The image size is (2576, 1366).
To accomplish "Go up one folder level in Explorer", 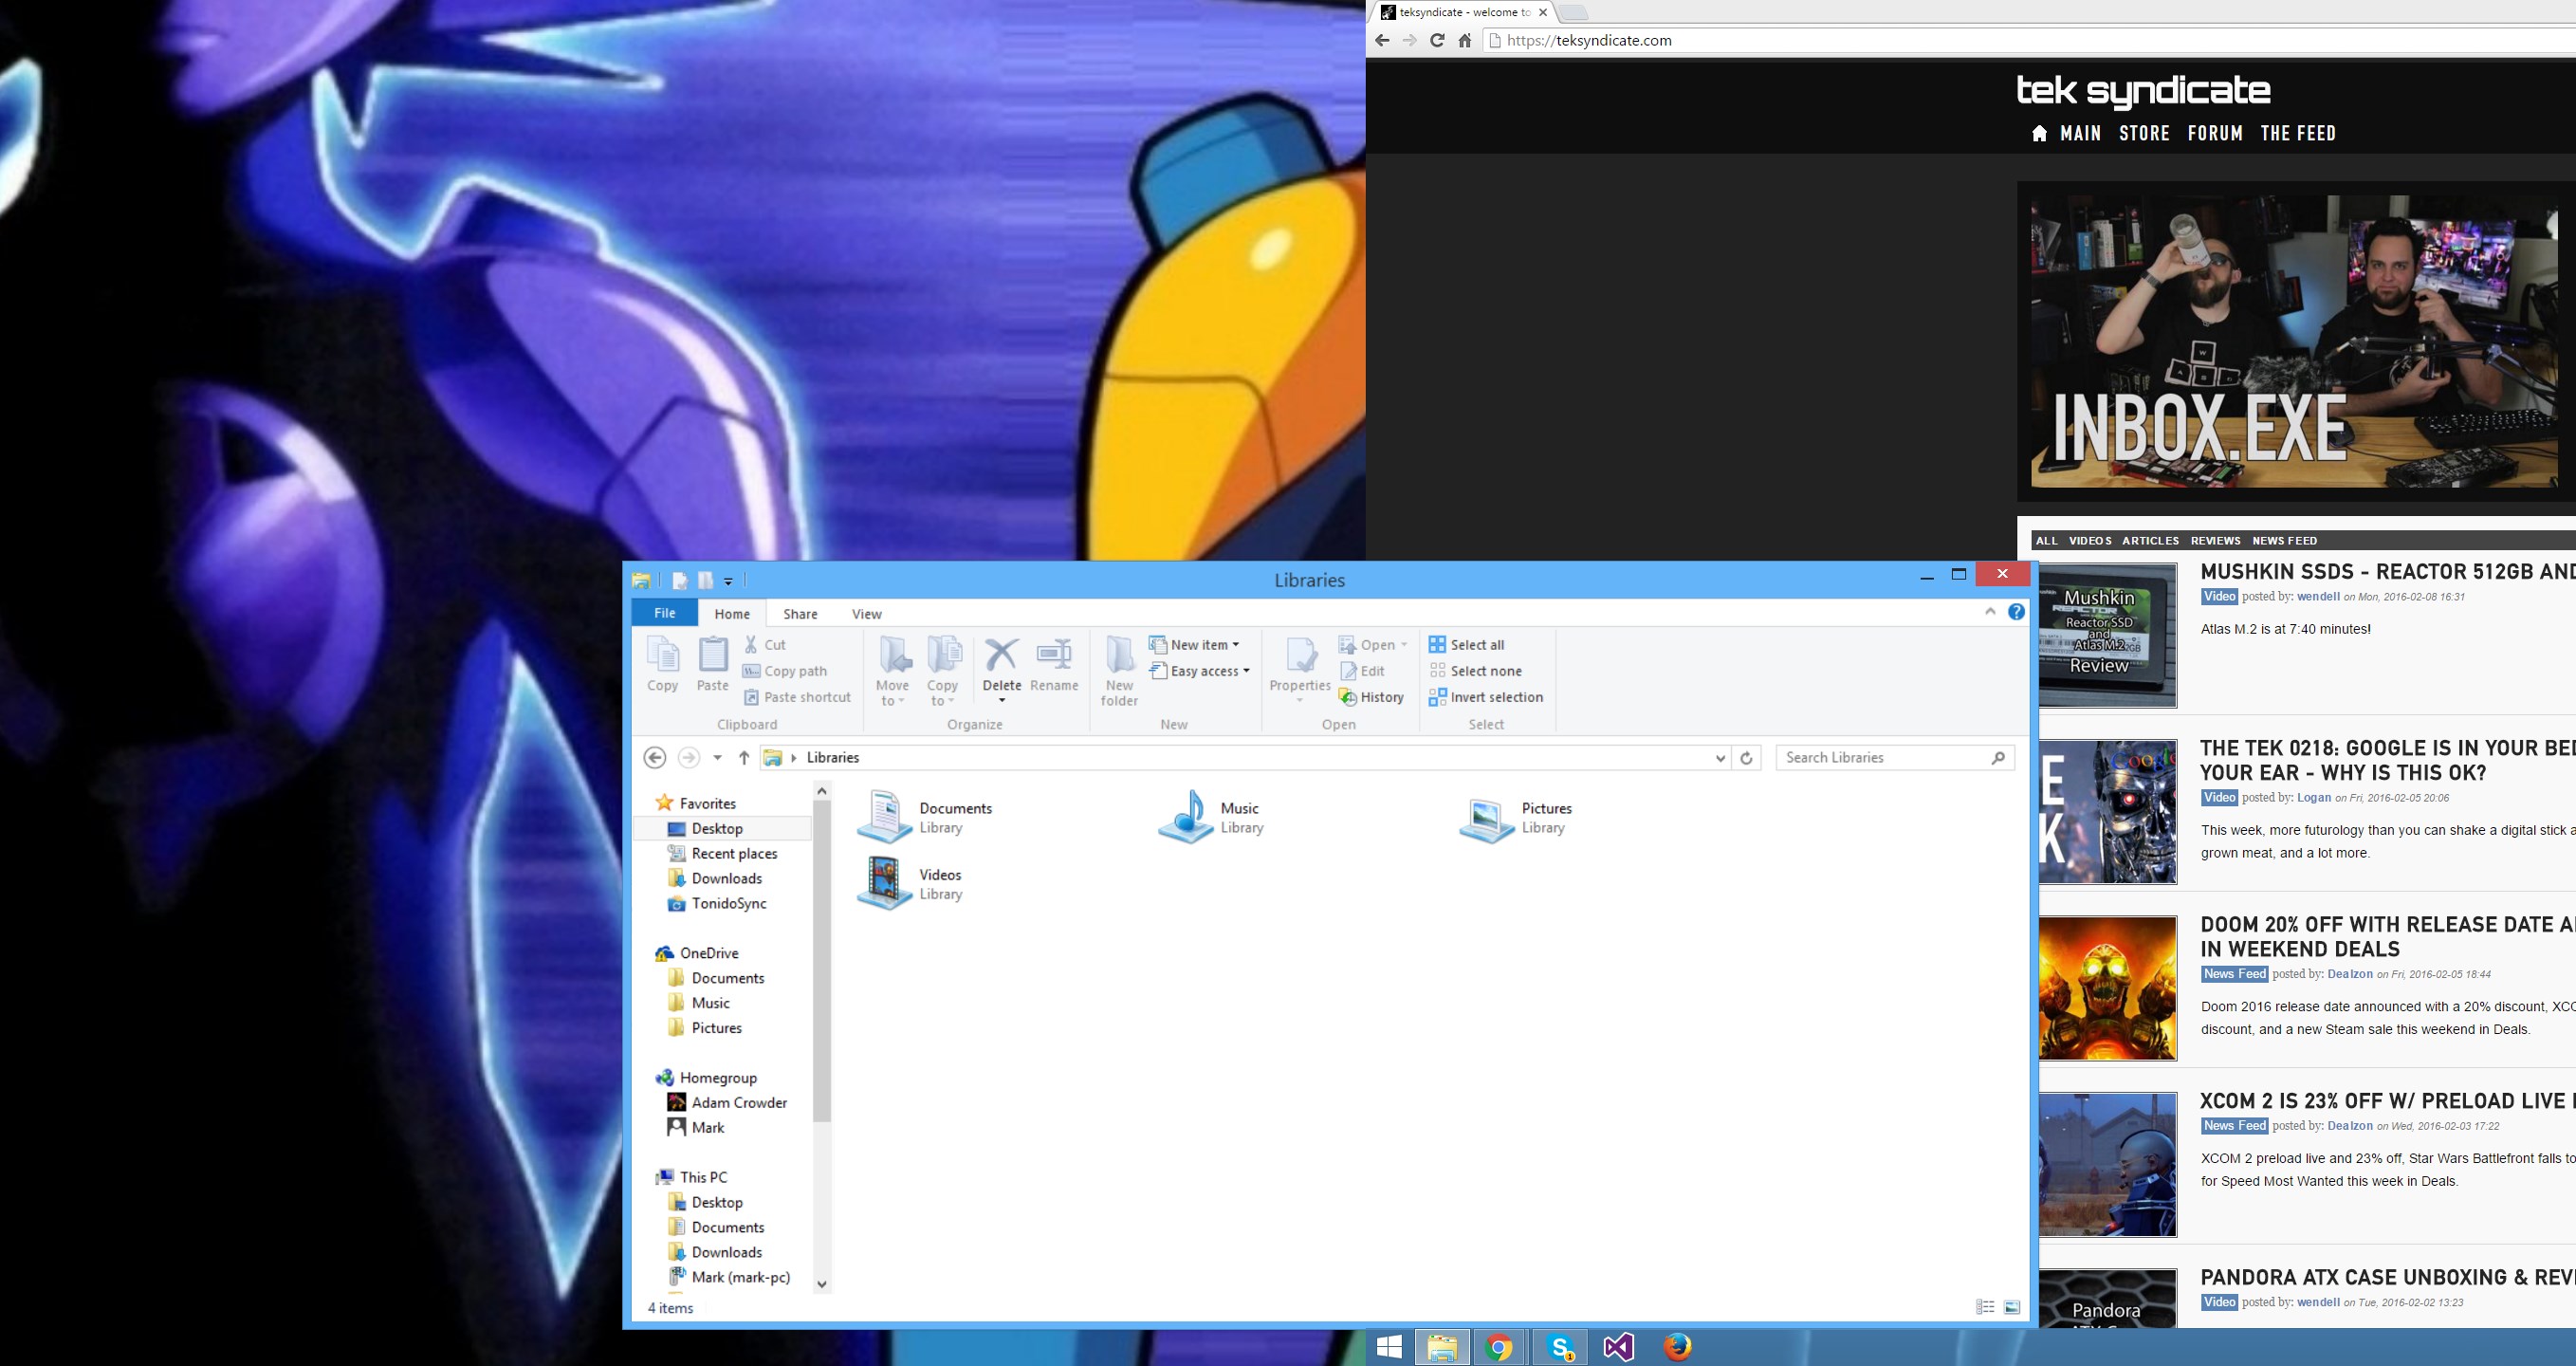I will coord(744,758).
